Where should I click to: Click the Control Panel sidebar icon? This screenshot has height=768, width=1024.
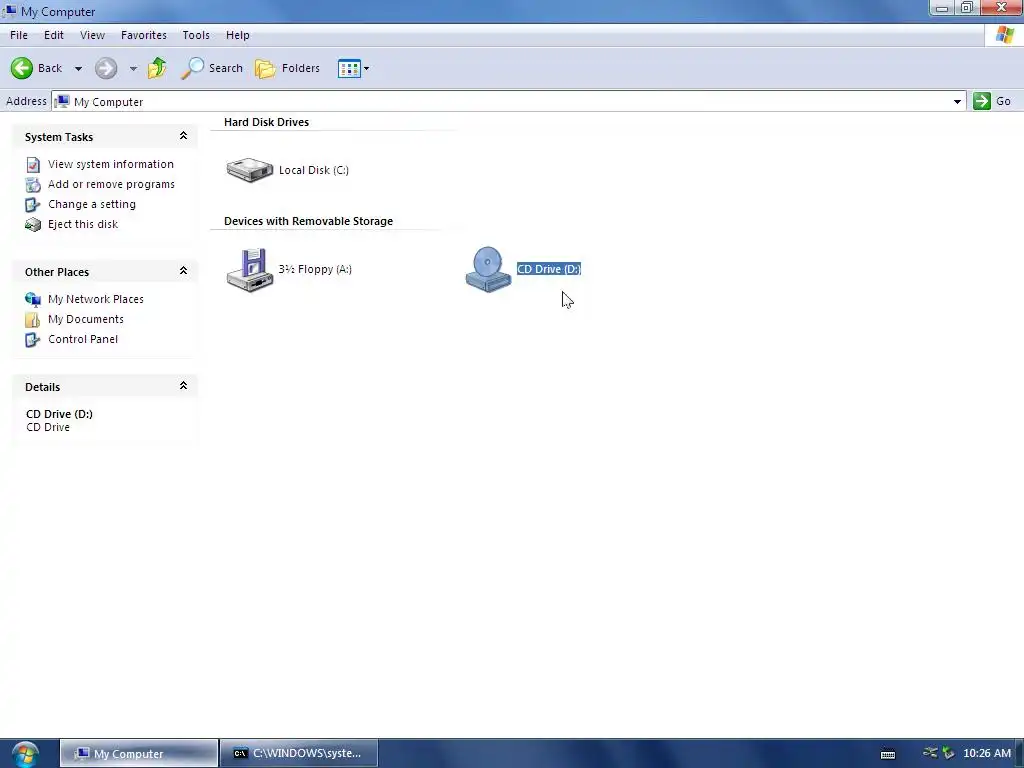(x=33, y=340)
